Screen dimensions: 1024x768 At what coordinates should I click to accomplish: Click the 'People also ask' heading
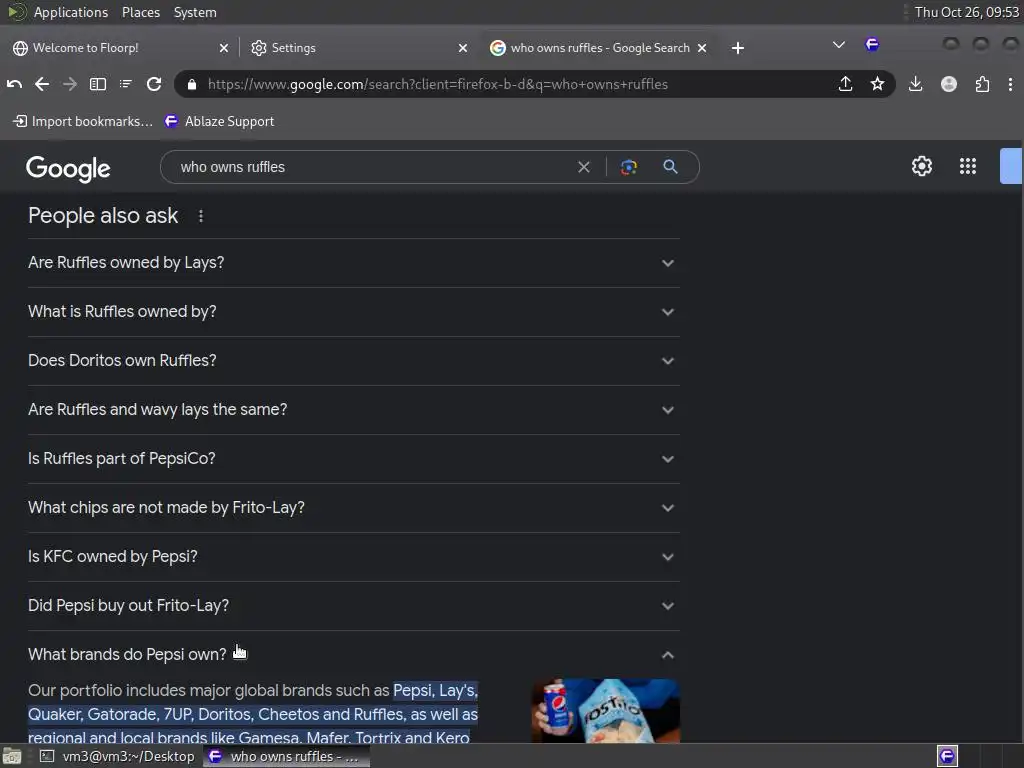pyautogui.click(x=103, y=216)
